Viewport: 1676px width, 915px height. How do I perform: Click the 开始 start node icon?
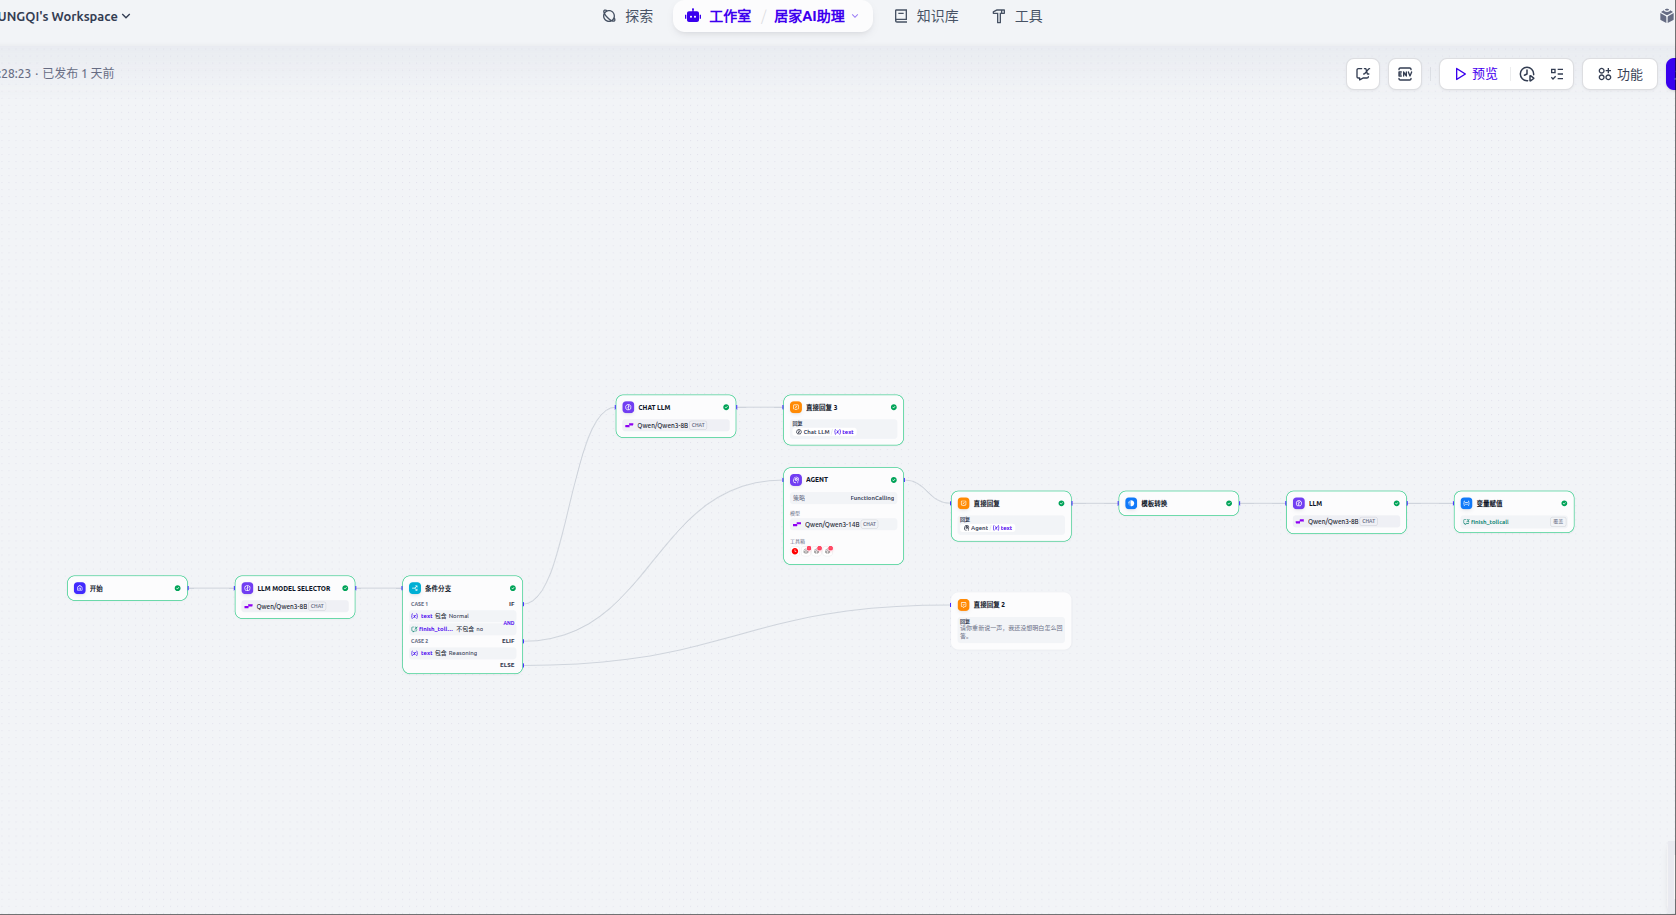80,588
